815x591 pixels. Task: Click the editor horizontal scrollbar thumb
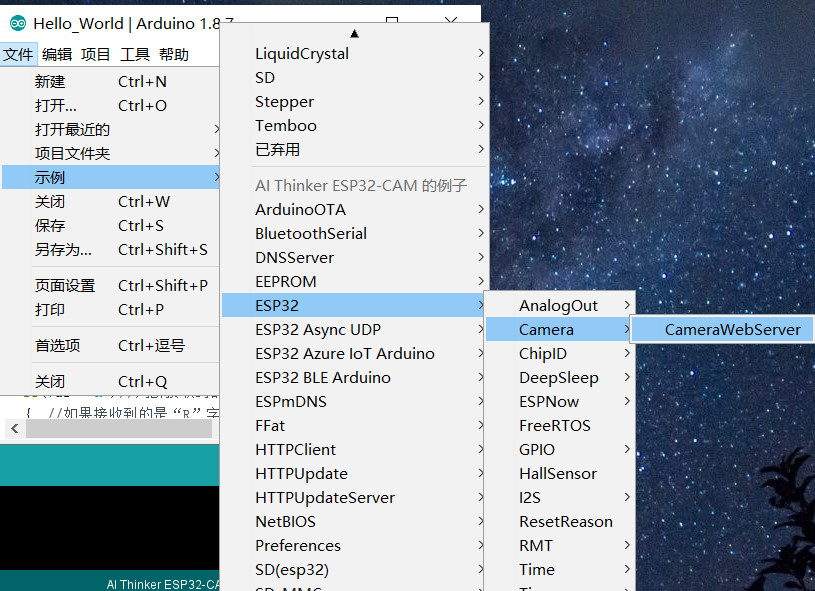(x=119, y=428)
